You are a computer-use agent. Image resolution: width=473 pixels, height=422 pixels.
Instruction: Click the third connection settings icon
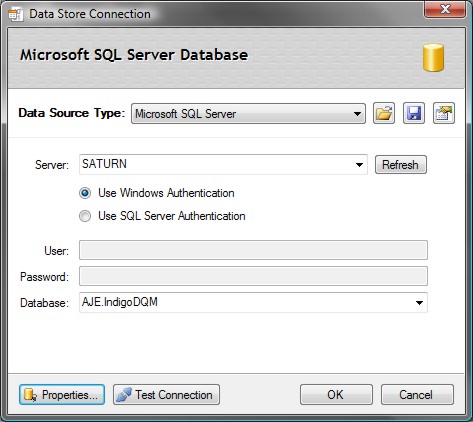click(x=444, y=113)
